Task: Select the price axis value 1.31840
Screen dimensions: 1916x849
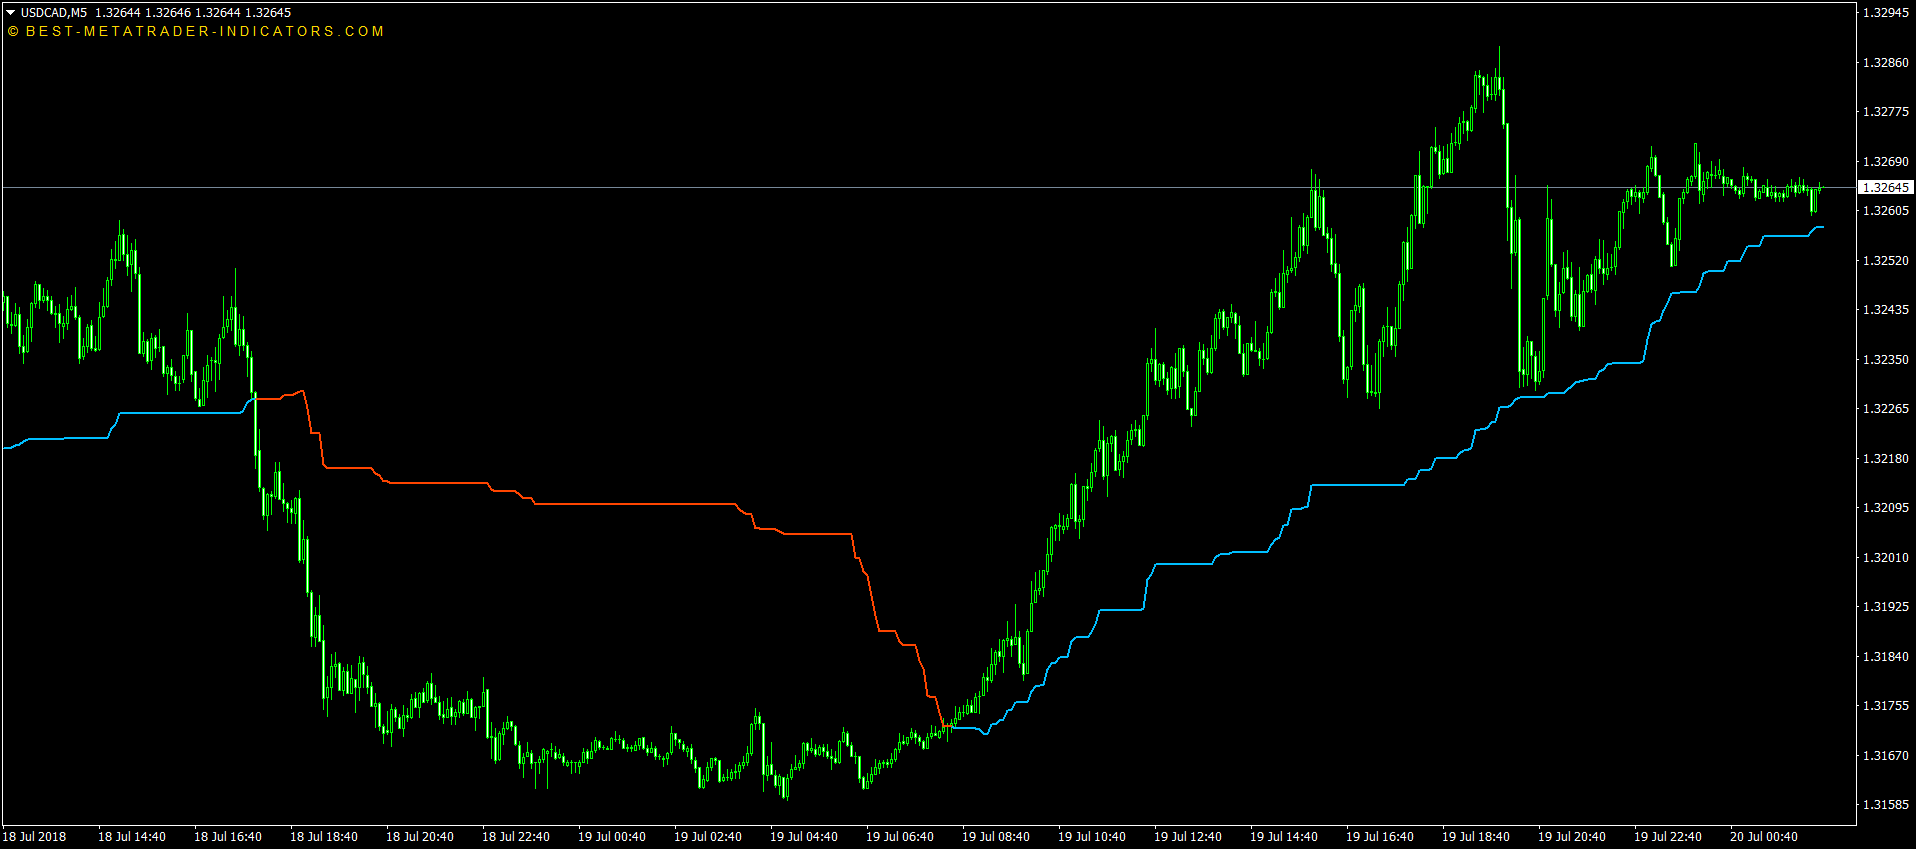Action: point(1885,656)
